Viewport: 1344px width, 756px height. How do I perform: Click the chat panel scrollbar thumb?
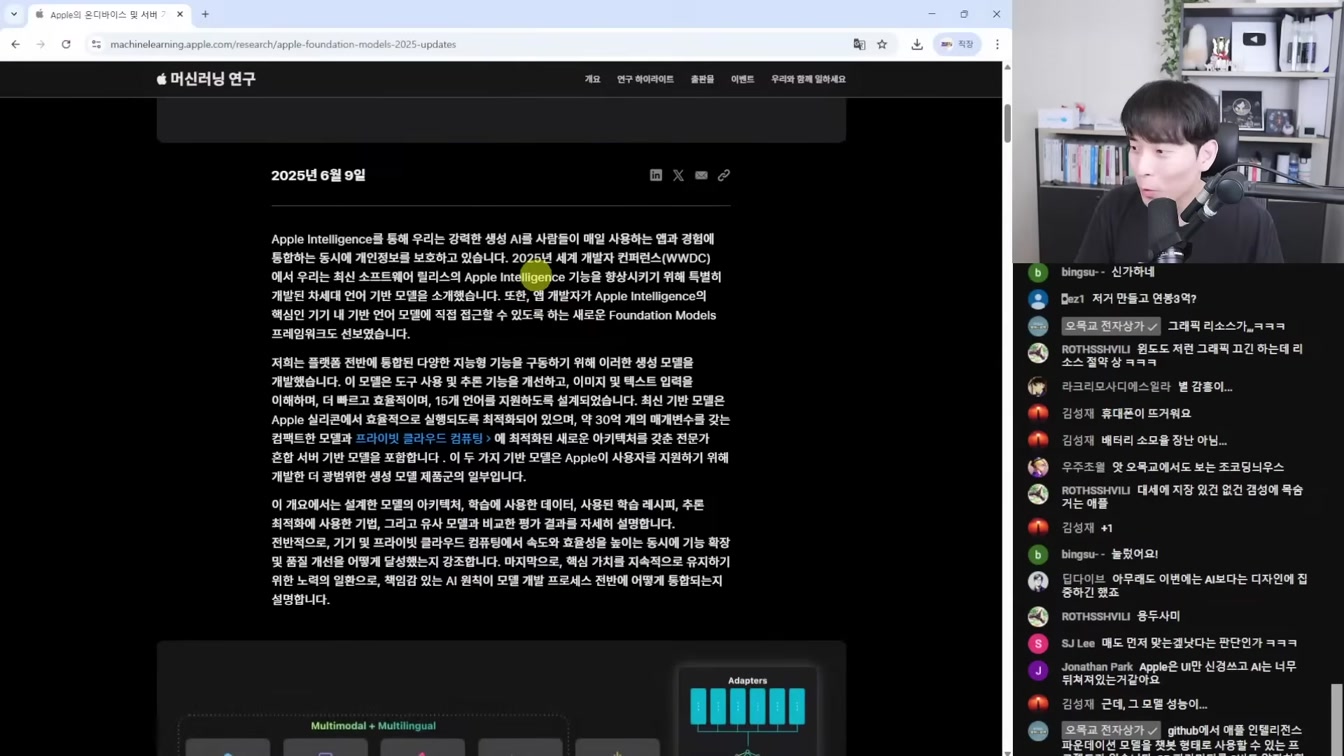tap(1337, 718)
